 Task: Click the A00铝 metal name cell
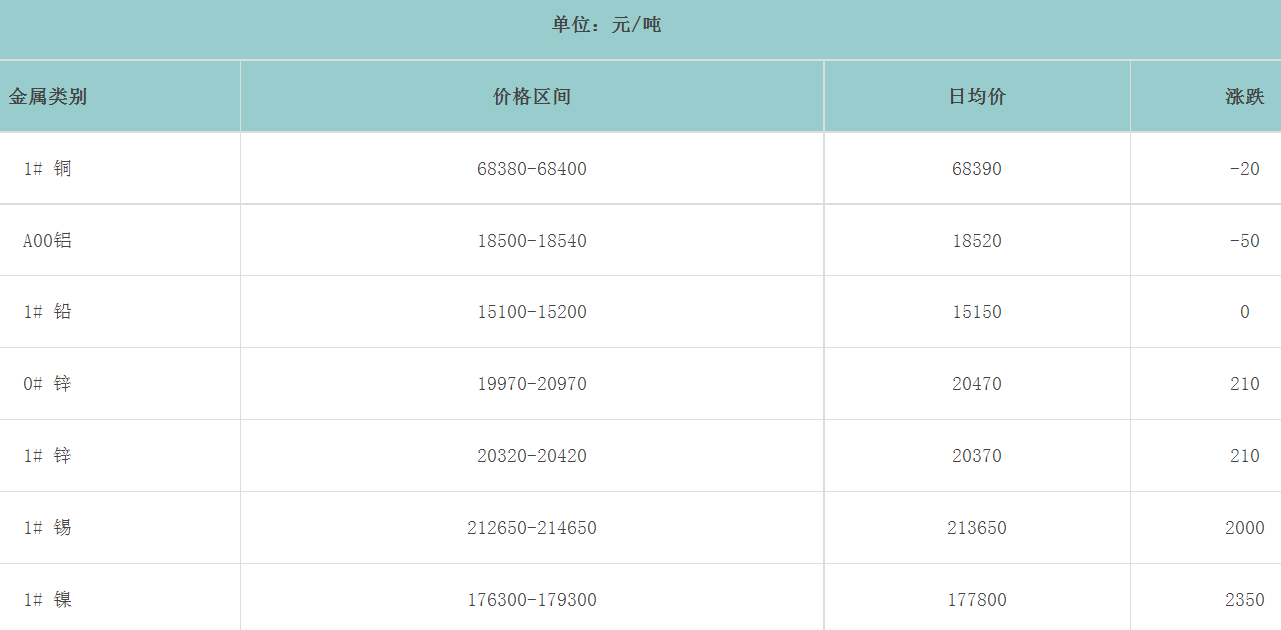tap(48, 241)
